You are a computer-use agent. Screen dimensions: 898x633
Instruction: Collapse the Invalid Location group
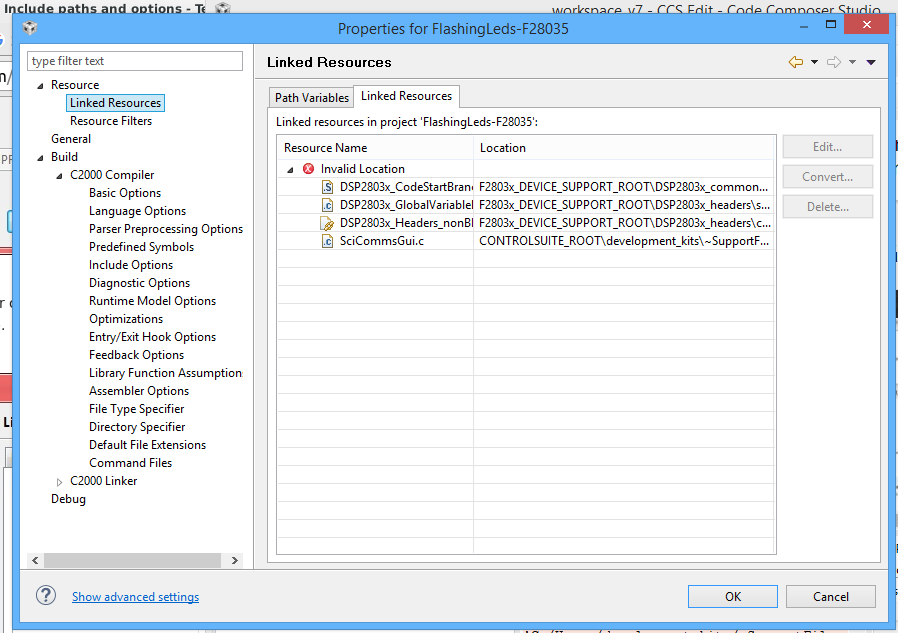click(290, 170)
